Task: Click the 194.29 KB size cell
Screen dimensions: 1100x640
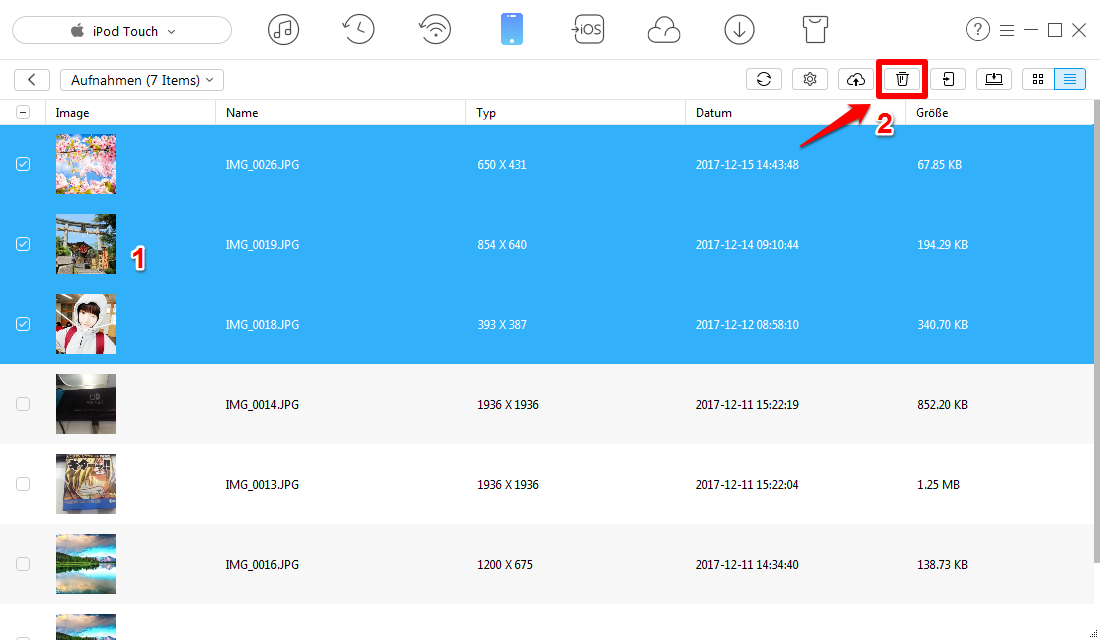Action: click(942, 245)
